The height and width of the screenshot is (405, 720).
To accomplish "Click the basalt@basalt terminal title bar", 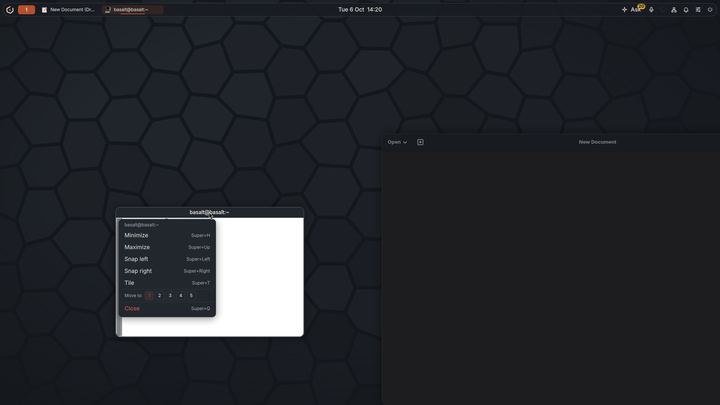I will point(209,212).
